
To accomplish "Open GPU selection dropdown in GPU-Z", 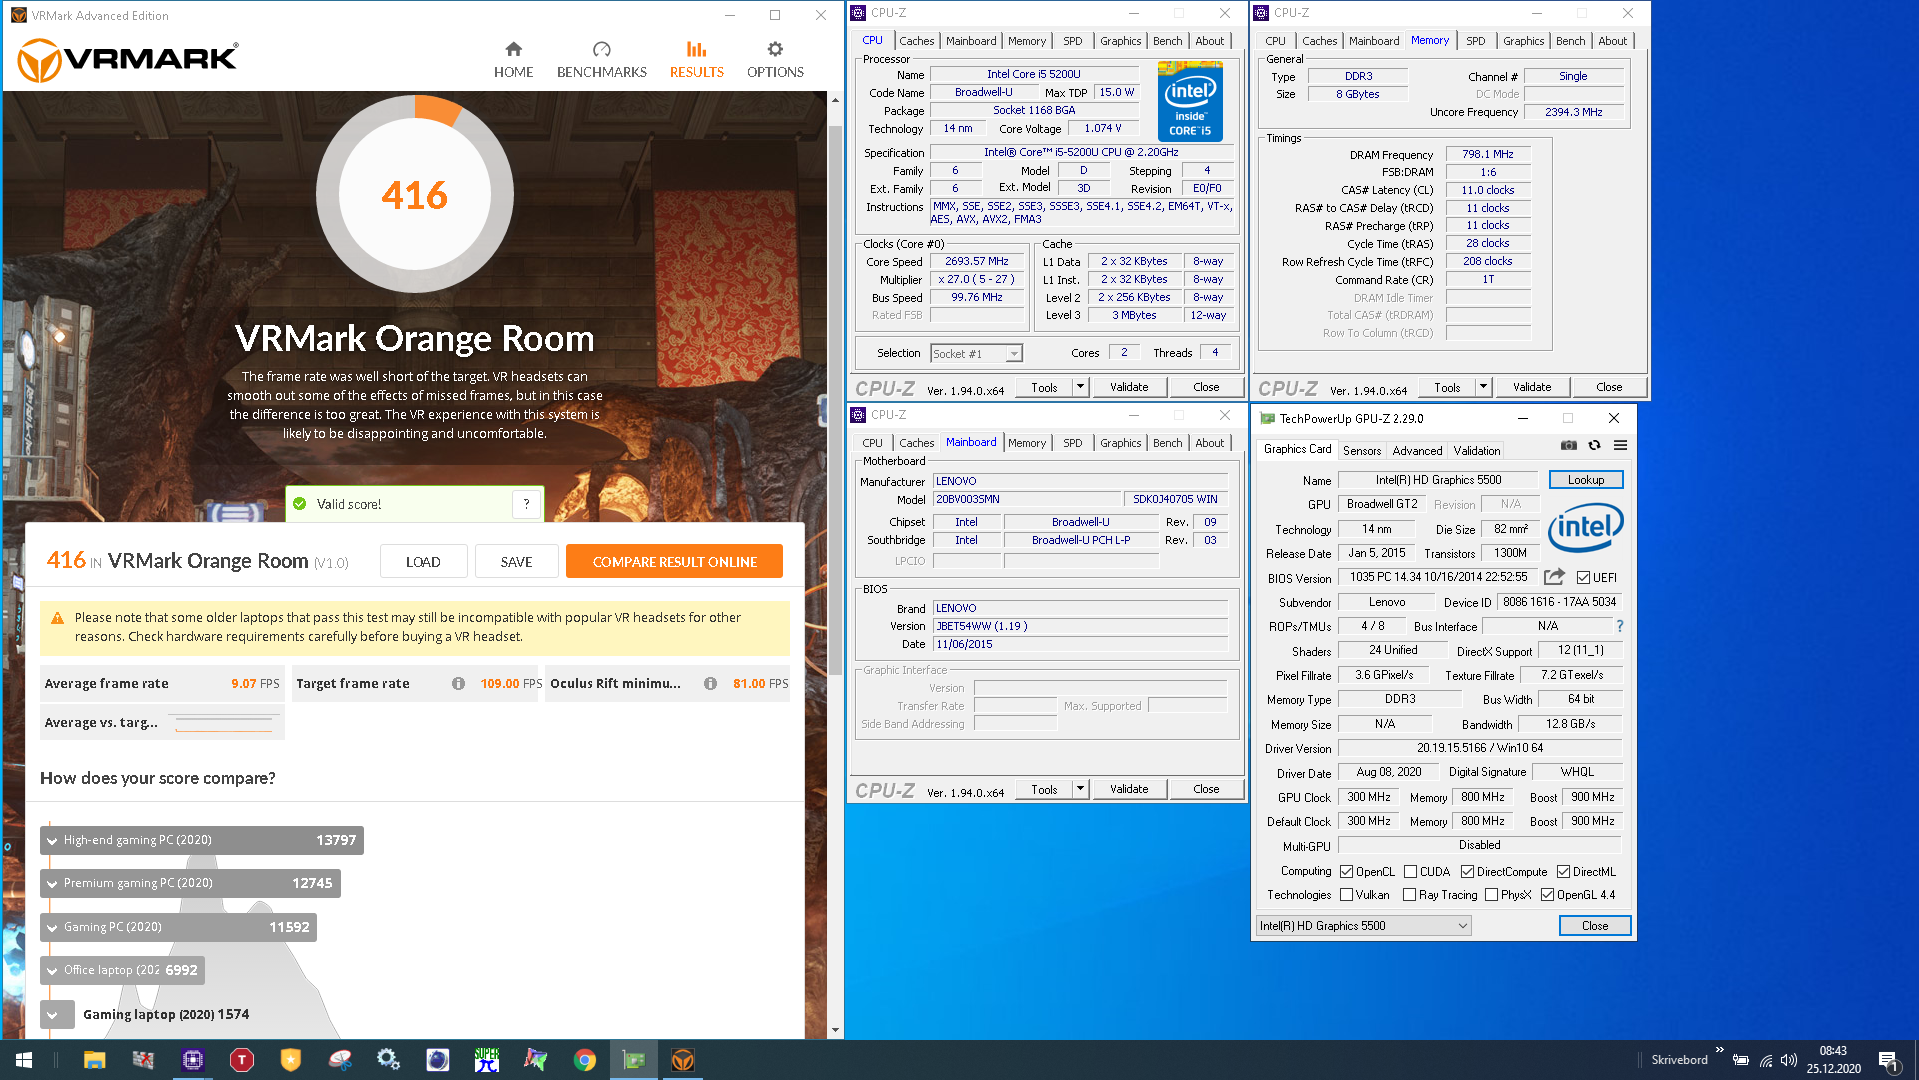I will coord(1364,926).
